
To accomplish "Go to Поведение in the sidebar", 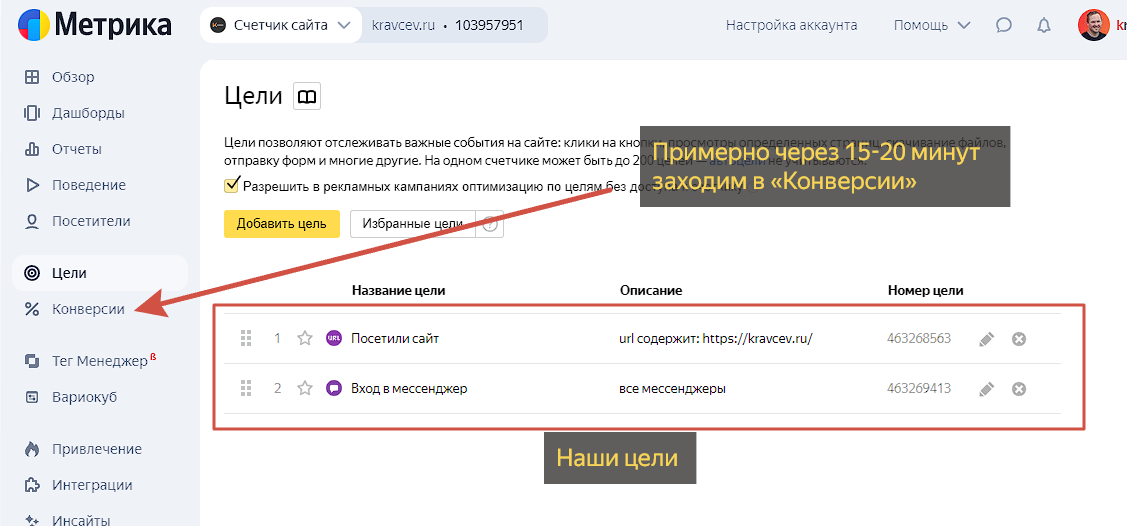I will pyautogui.click(x=88, y=185).
